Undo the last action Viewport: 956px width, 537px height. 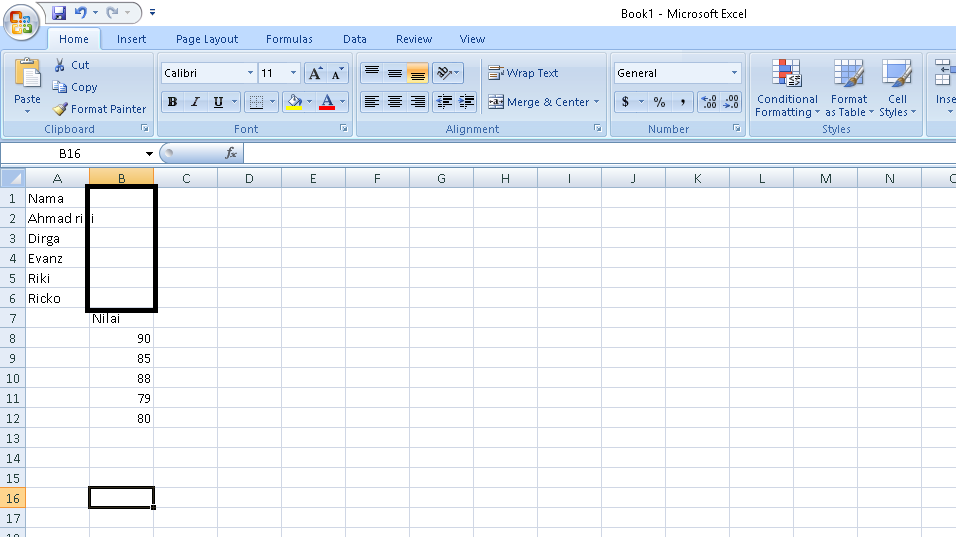pyautogui.click(x=80, y=12)
